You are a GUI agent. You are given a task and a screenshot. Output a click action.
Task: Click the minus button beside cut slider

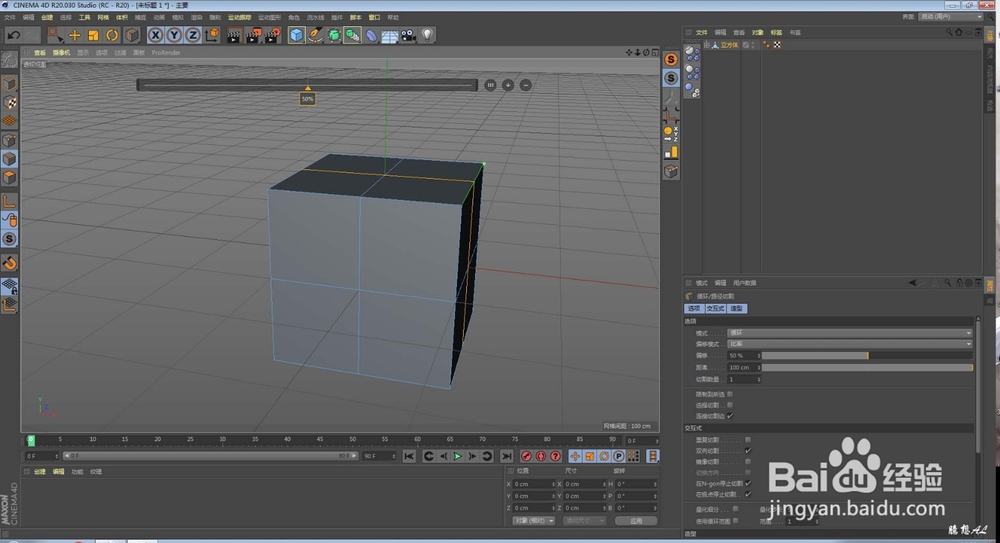[x=526, y=85]
